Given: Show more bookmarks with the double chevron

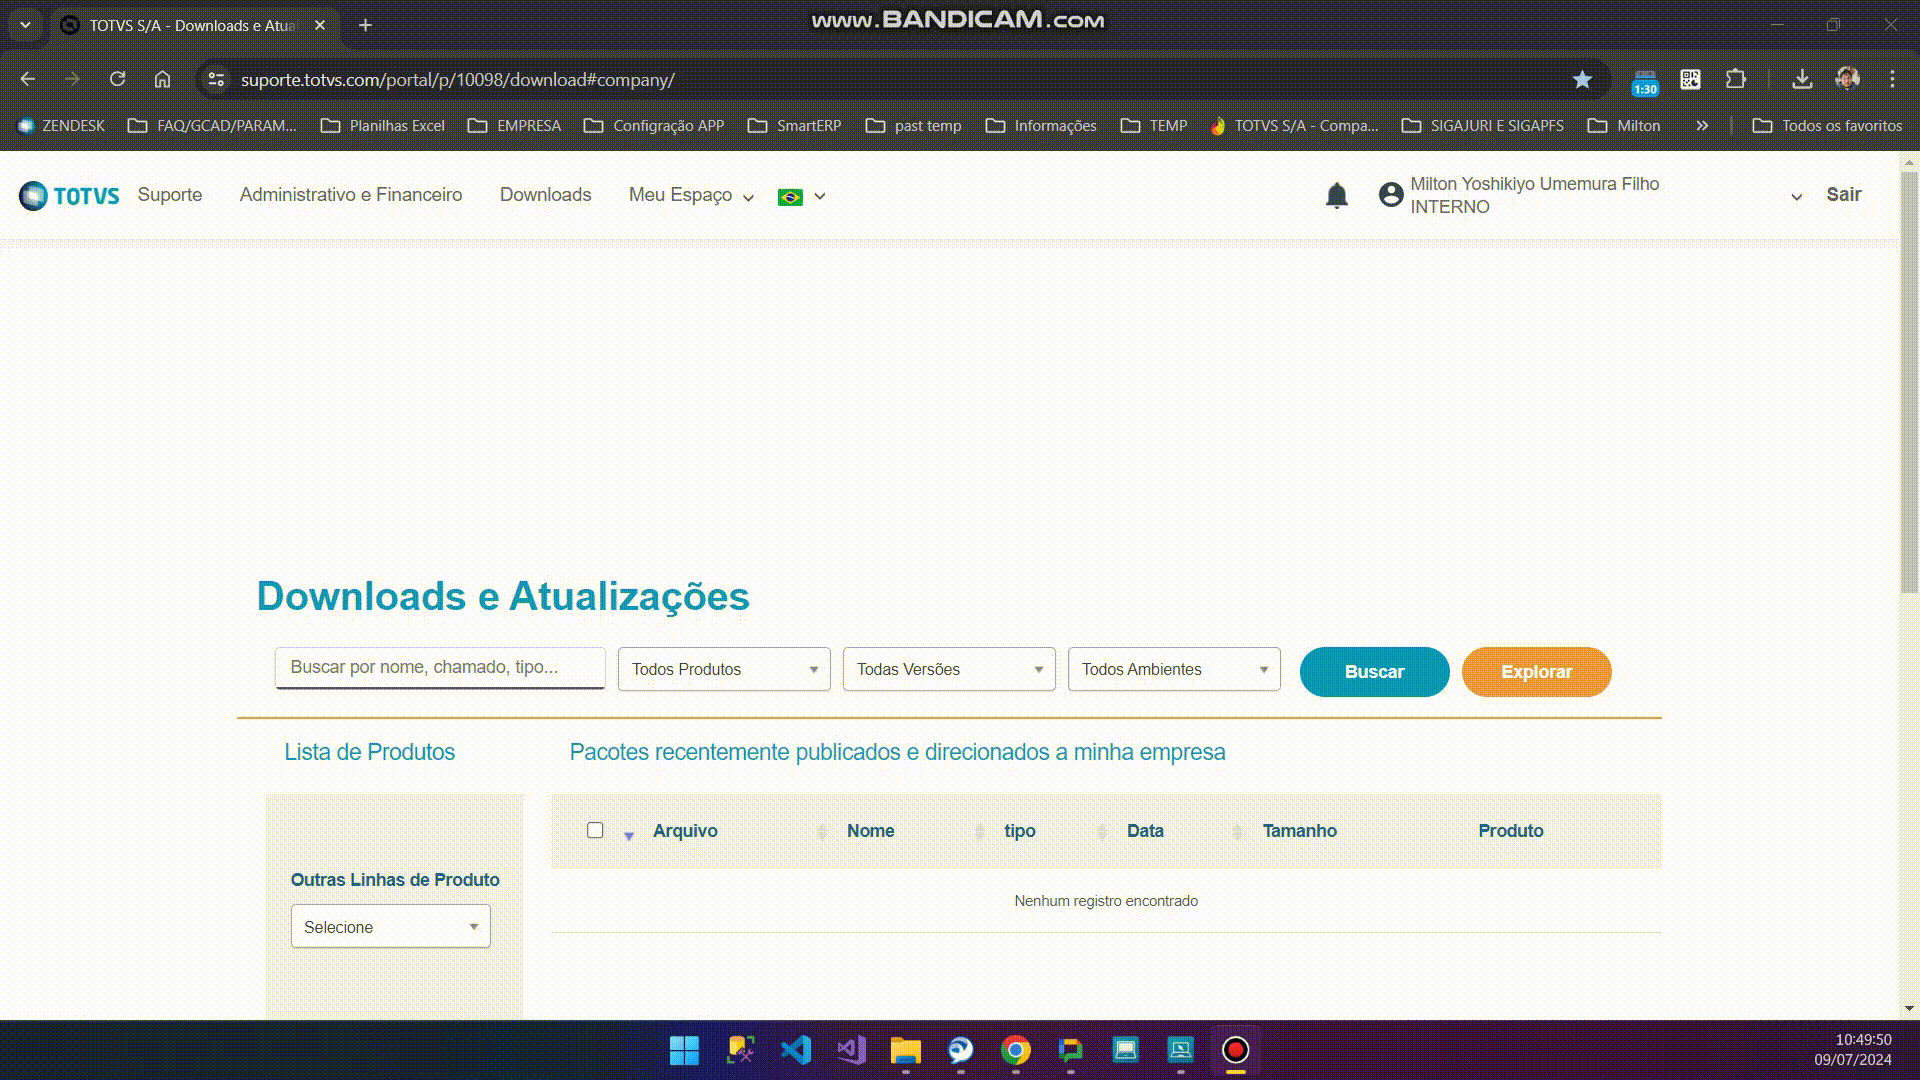Looking at the screenshot, I should (x=1702, y=125).
